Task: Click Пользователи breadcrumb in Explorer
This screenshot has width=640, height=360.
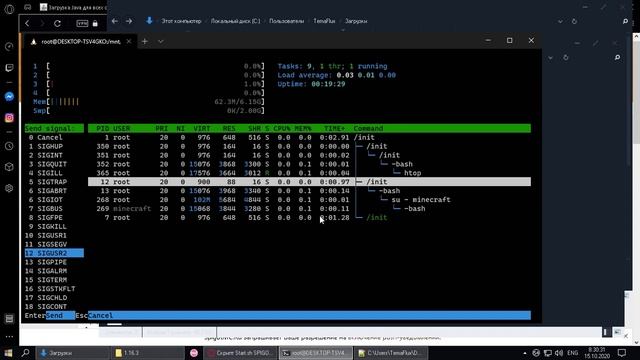Action: (287, 21)
